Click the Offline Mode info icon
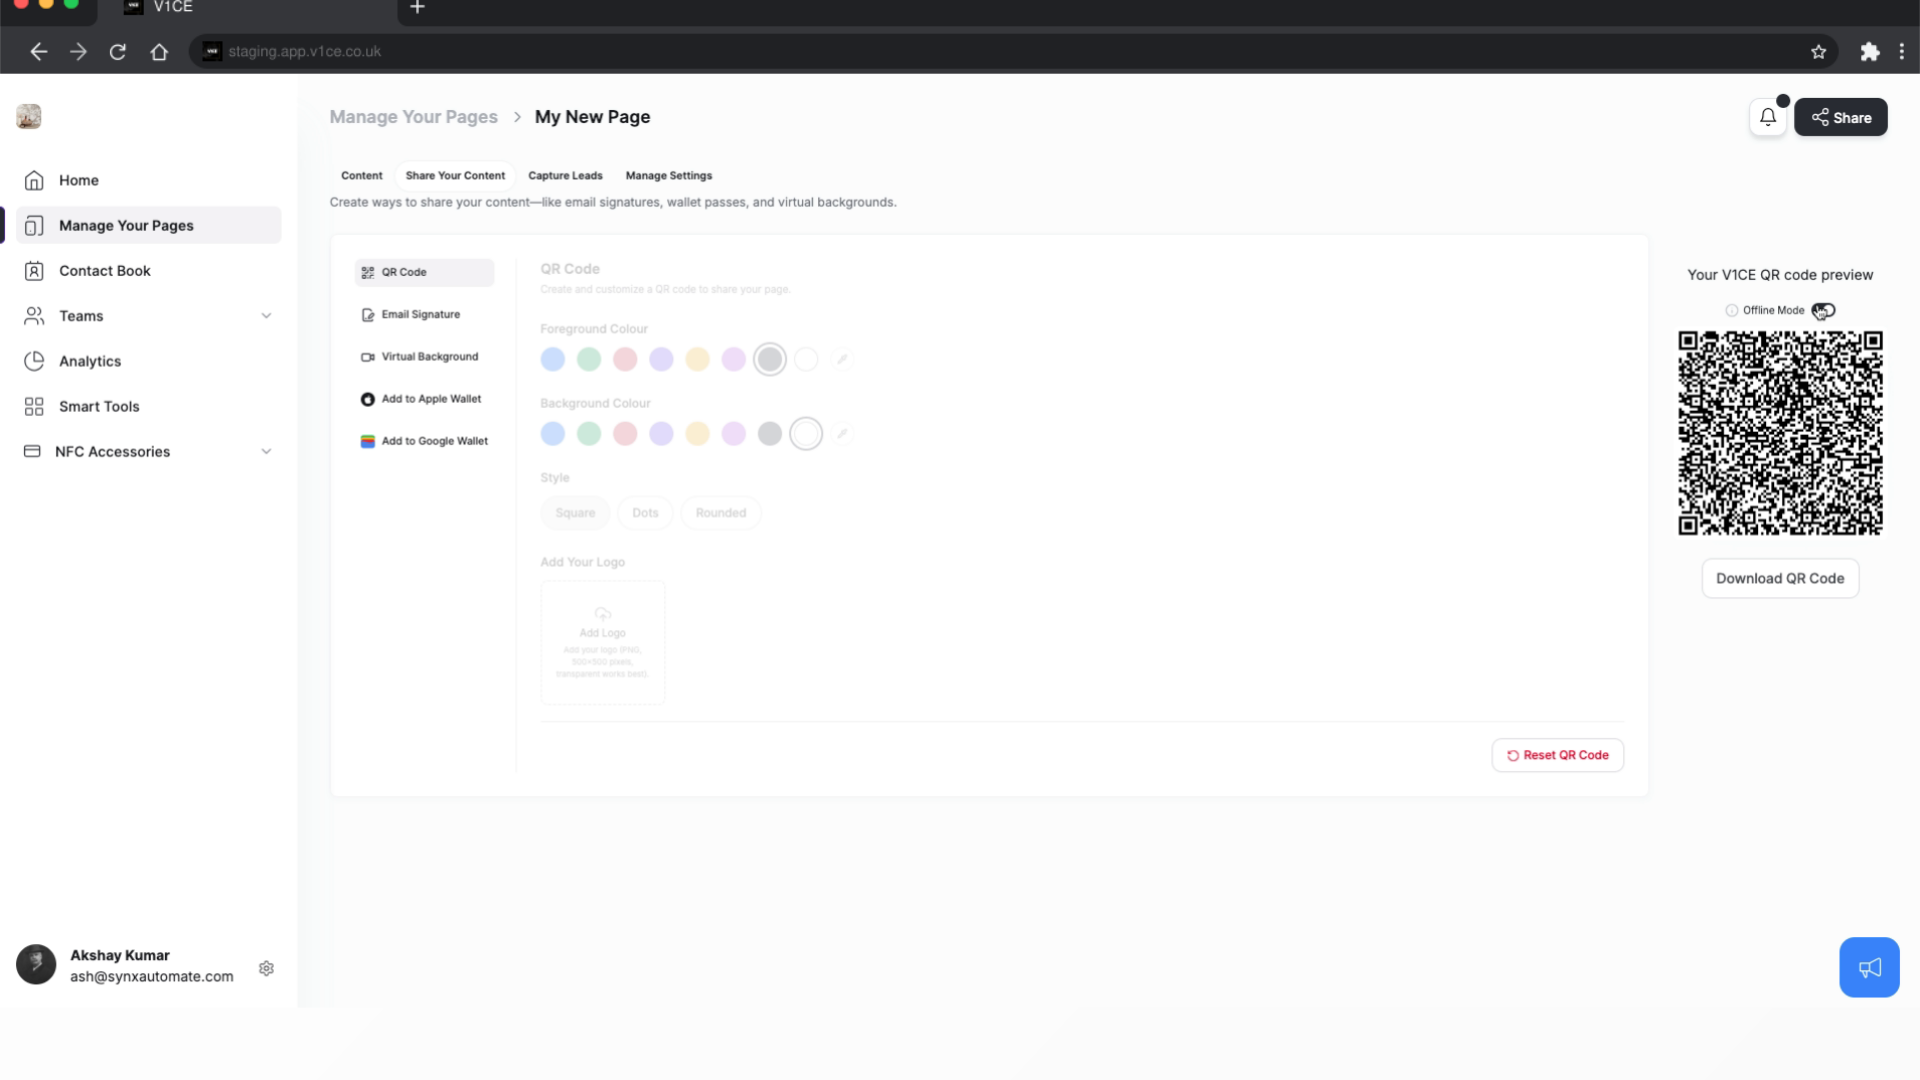The height and width of the screenshot is (1080, 1920). click(x=1731, y=310)
